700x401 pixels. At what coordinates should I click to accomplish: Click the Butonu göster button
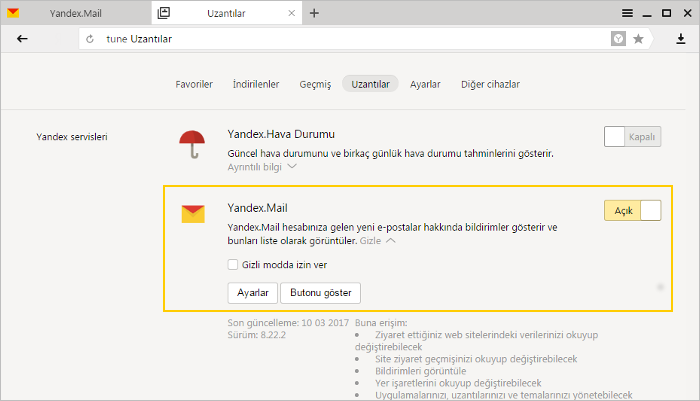321,293
